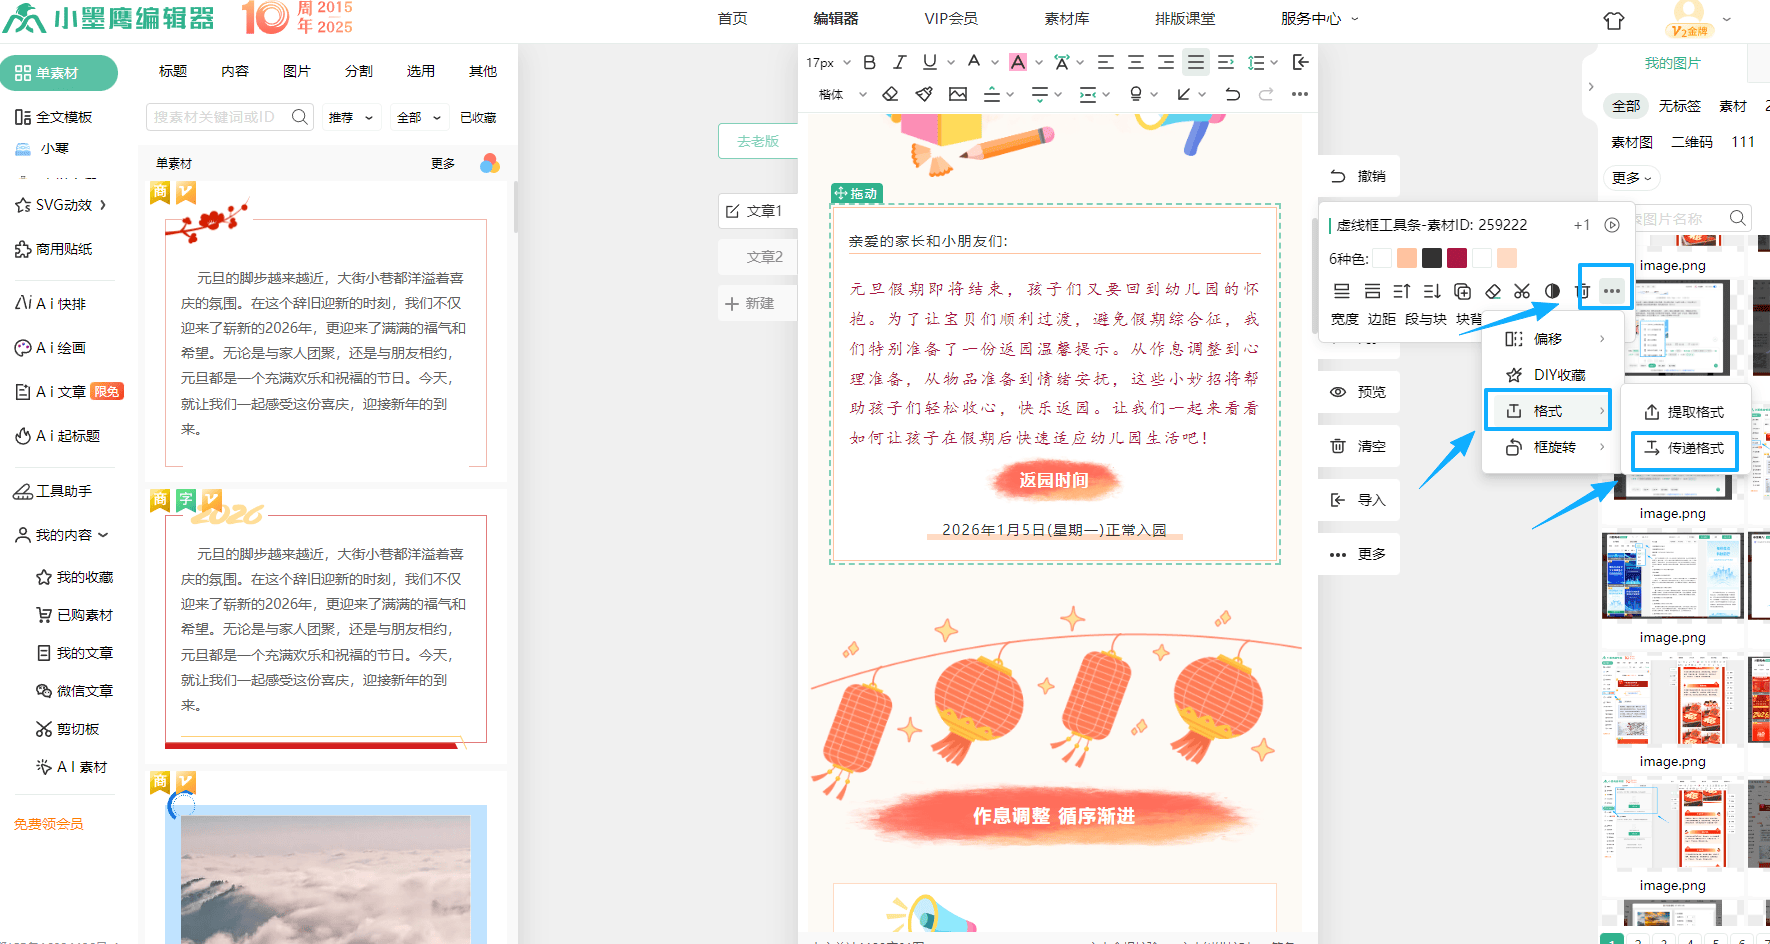Open the 全部 filter dropdown in materials

tap(419, 117)
